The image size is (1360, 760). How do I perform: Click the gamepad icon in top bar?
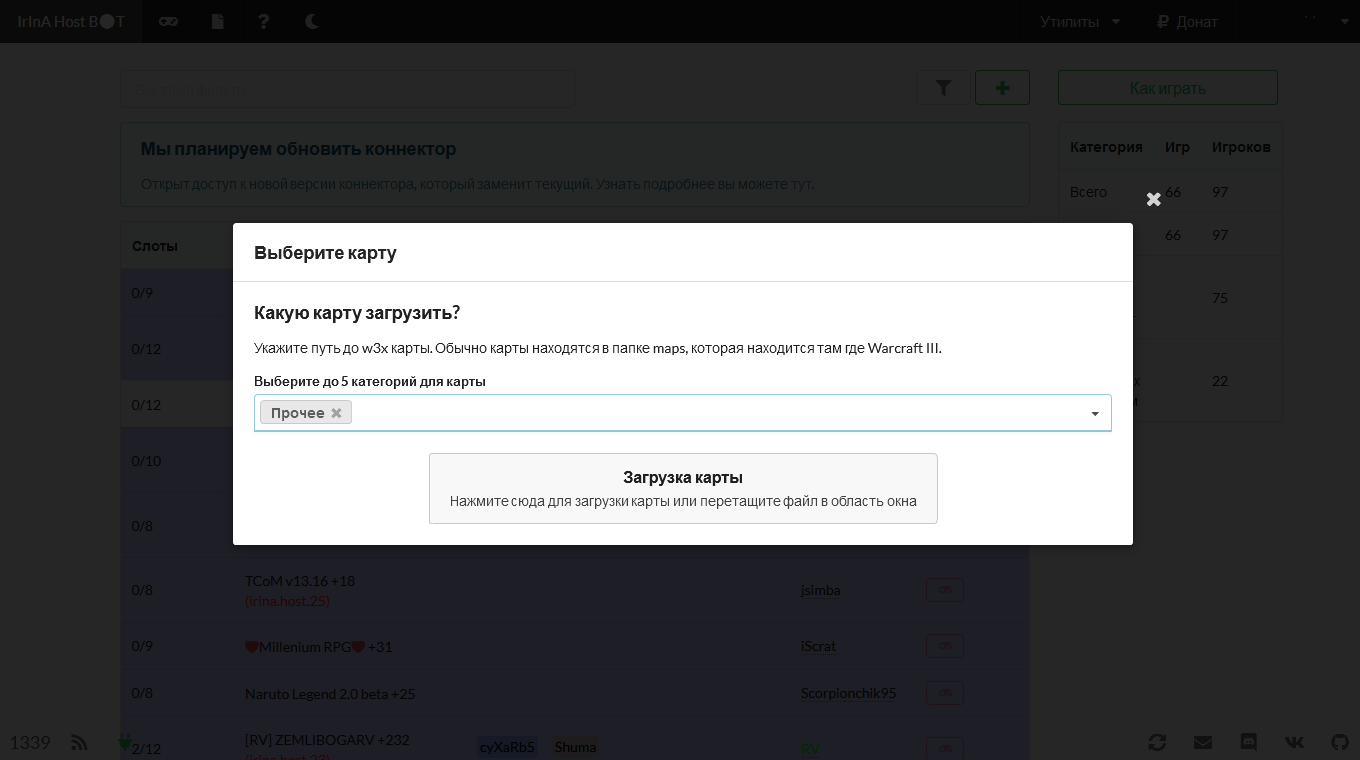(x=168, y=21)
